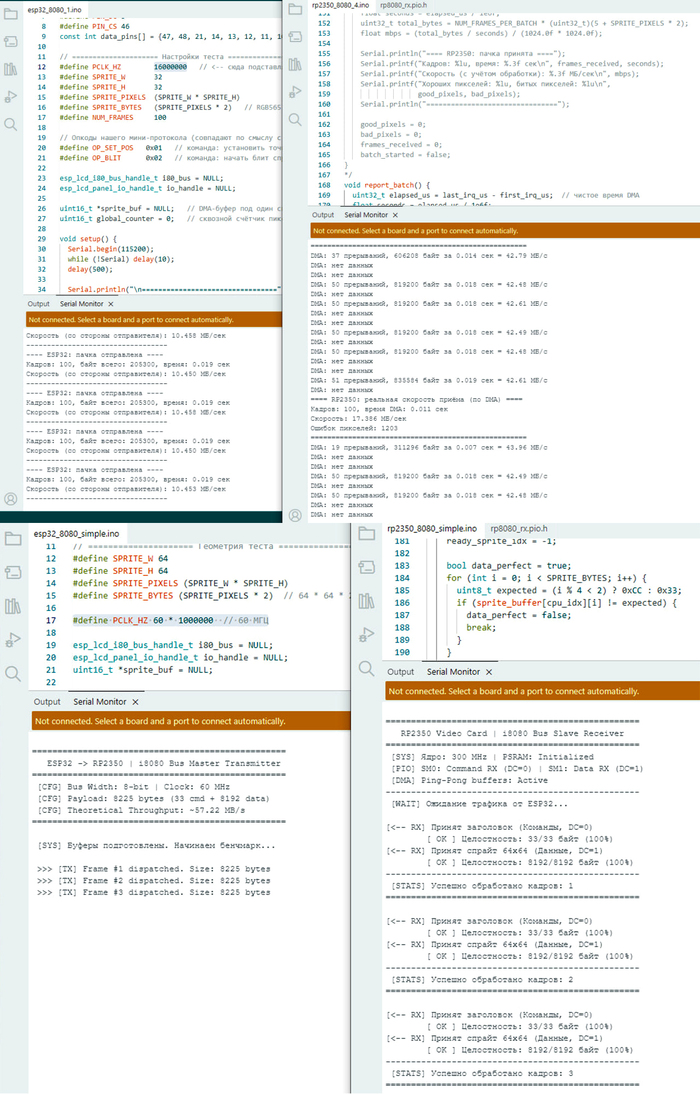700x1094 pixels.
Task: Click 'Not connected' banner in esp32_8080_simple.ino window
Action: (191, 721)
